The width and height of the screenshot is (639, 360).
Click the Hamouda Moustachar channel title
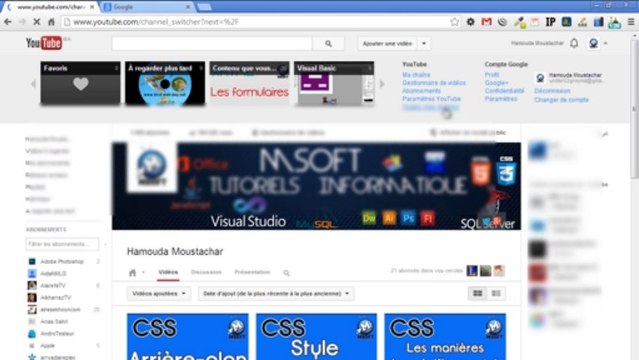tap(175, 252)
